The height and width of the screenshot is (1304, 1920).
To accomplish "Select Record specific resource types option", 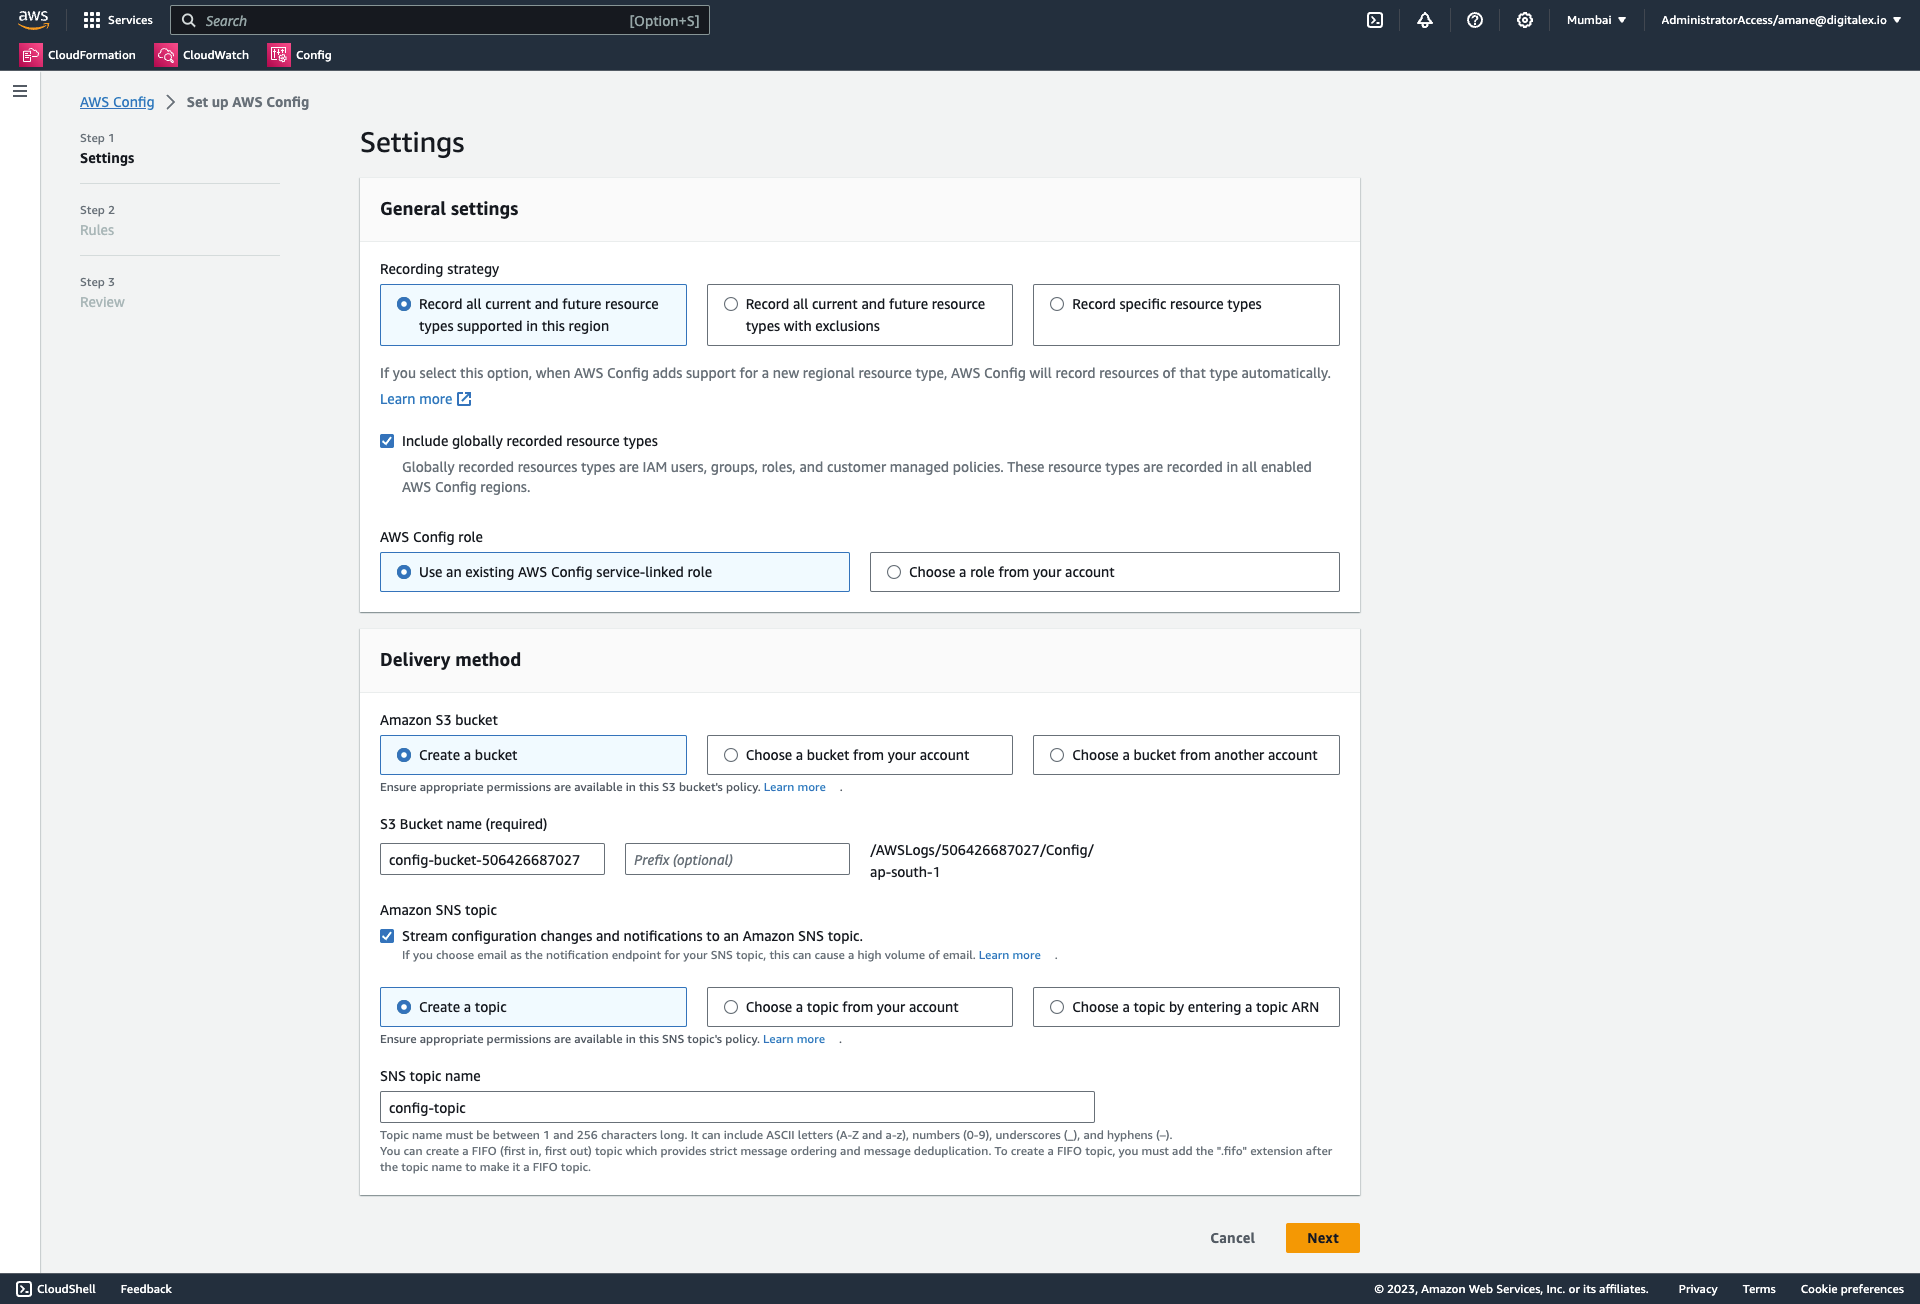I will tap(1057, 304).
